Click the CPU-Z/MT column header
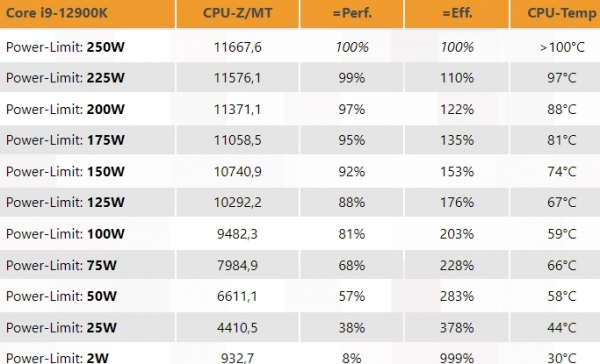 (238, 14)
